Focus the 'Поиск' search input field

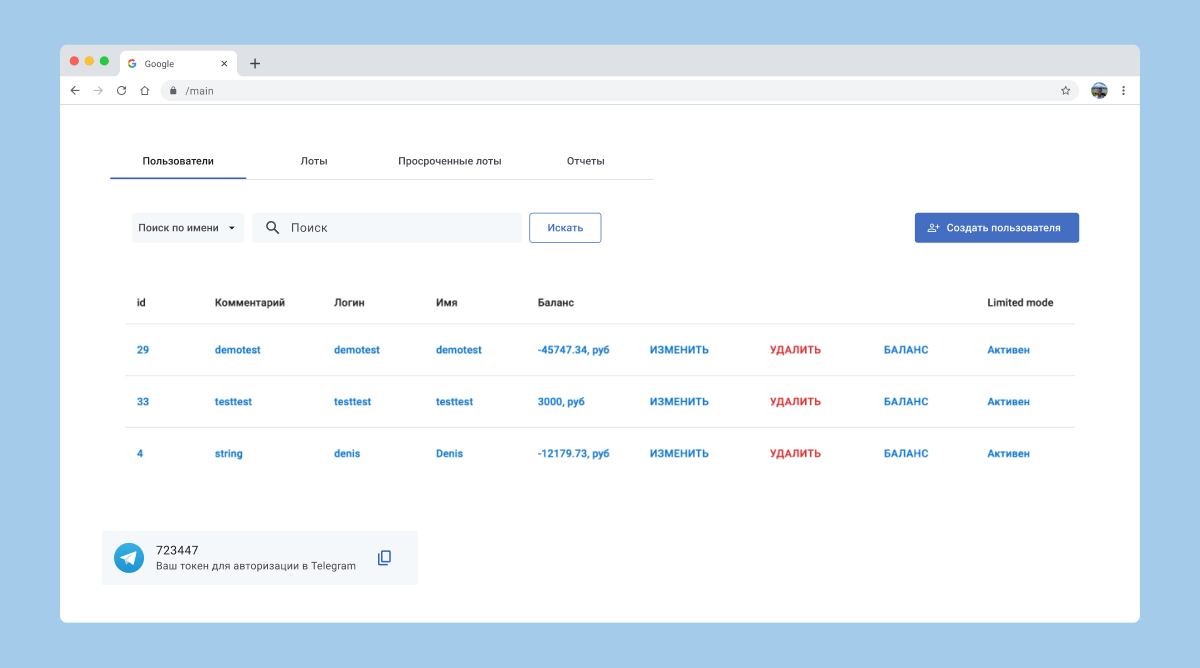pos(400,228)
